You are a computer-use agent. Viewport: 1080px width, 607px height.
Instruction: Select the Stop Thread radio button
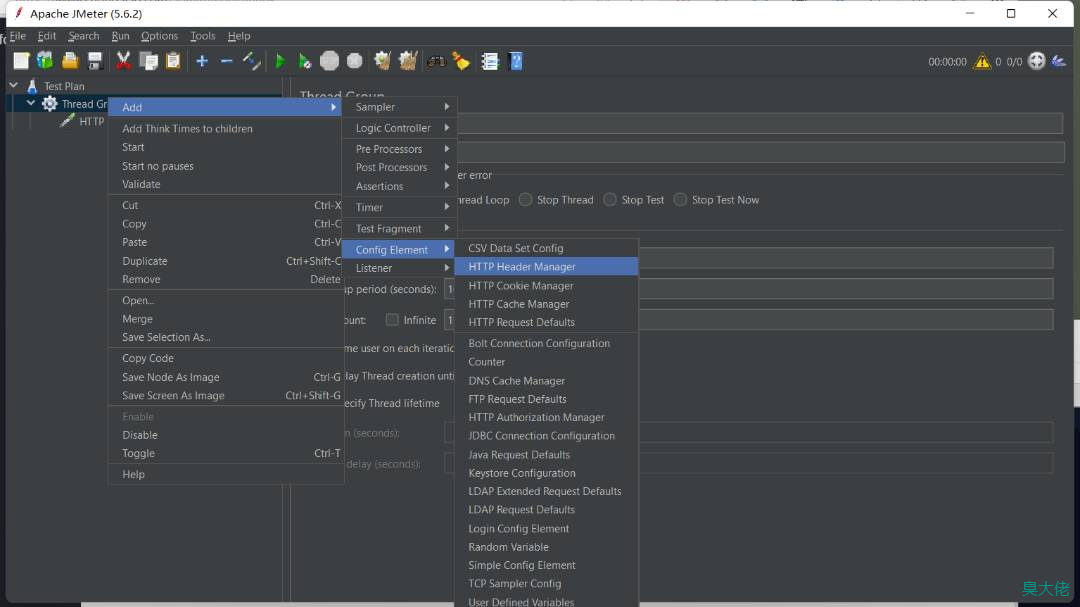click(526, 200)
